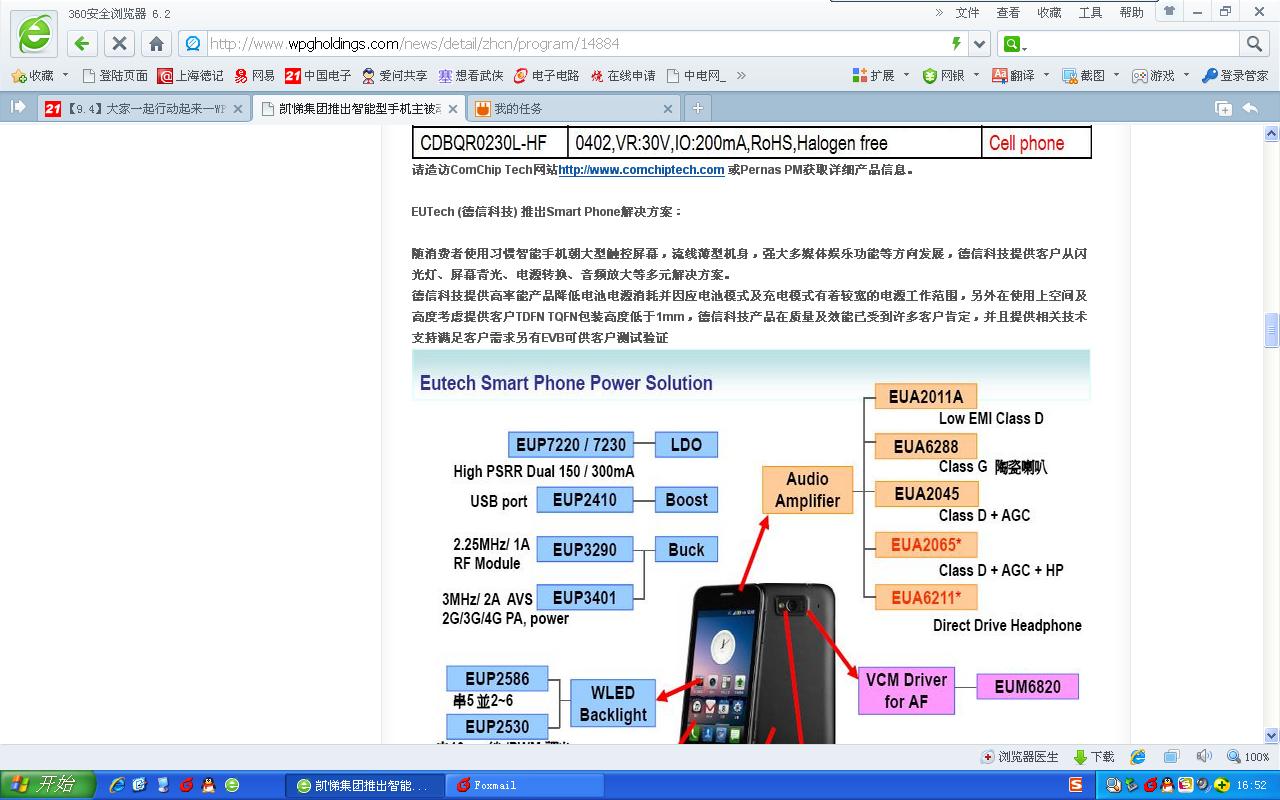Show more bookmarks with the chevron
1280x800 pixels.
click(740, 75)
